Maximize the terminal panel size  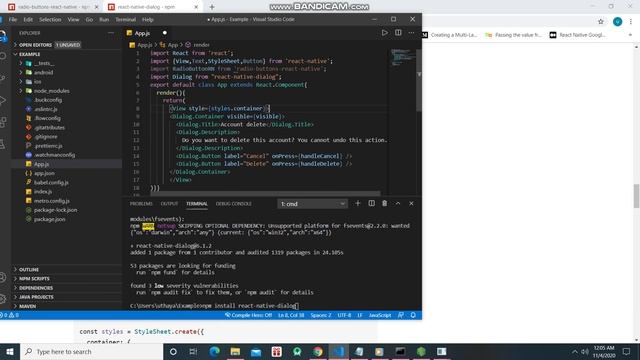398,203
